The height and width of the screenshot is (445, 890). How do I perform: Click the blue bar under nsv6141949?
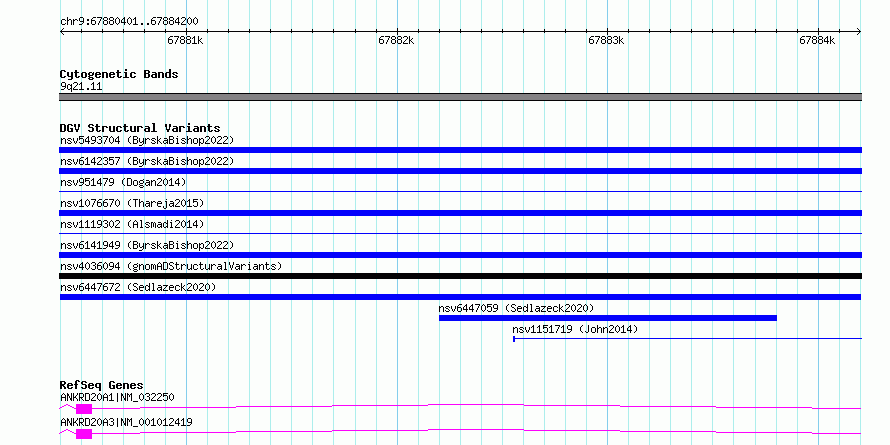pyautogui.click(x=460, y=255)
